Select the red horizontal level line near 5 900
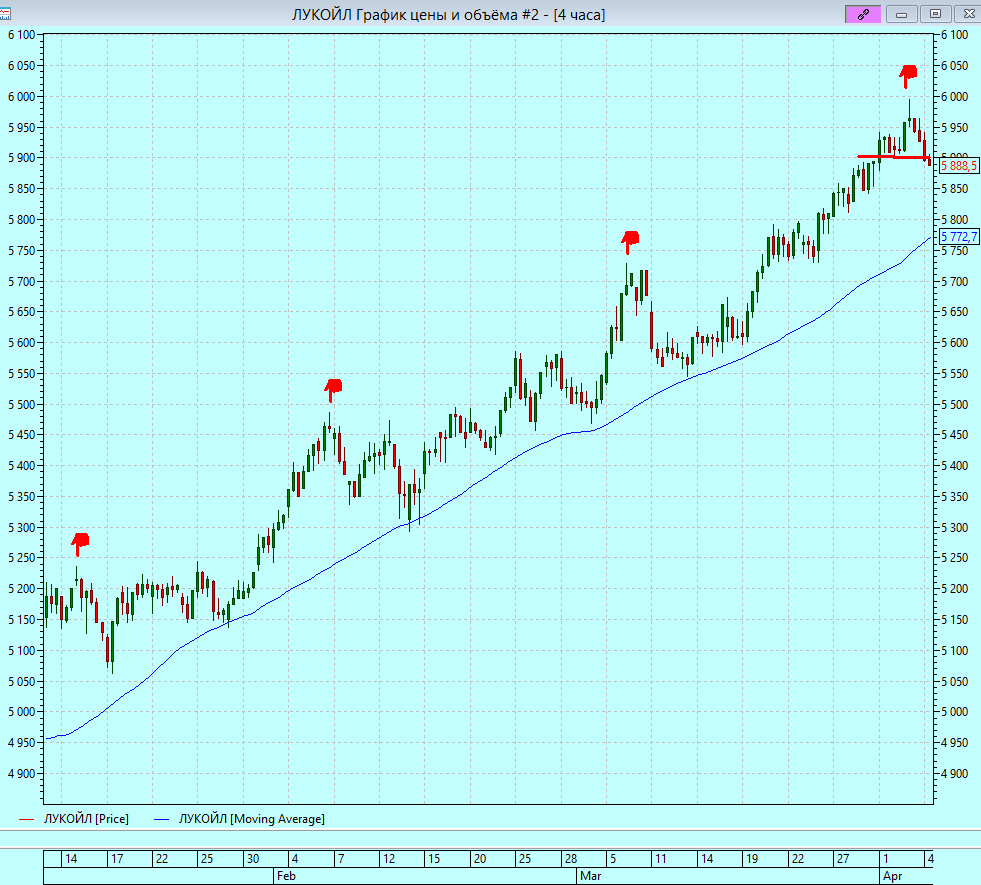The image size is (981, 885). [x=893, y=156]
